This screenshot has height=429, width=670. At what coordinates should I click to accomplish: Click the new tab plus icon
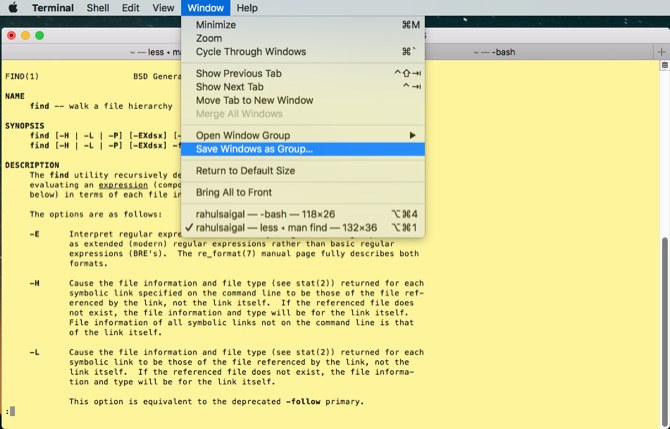pyautogui.click(x=660, y=51)
